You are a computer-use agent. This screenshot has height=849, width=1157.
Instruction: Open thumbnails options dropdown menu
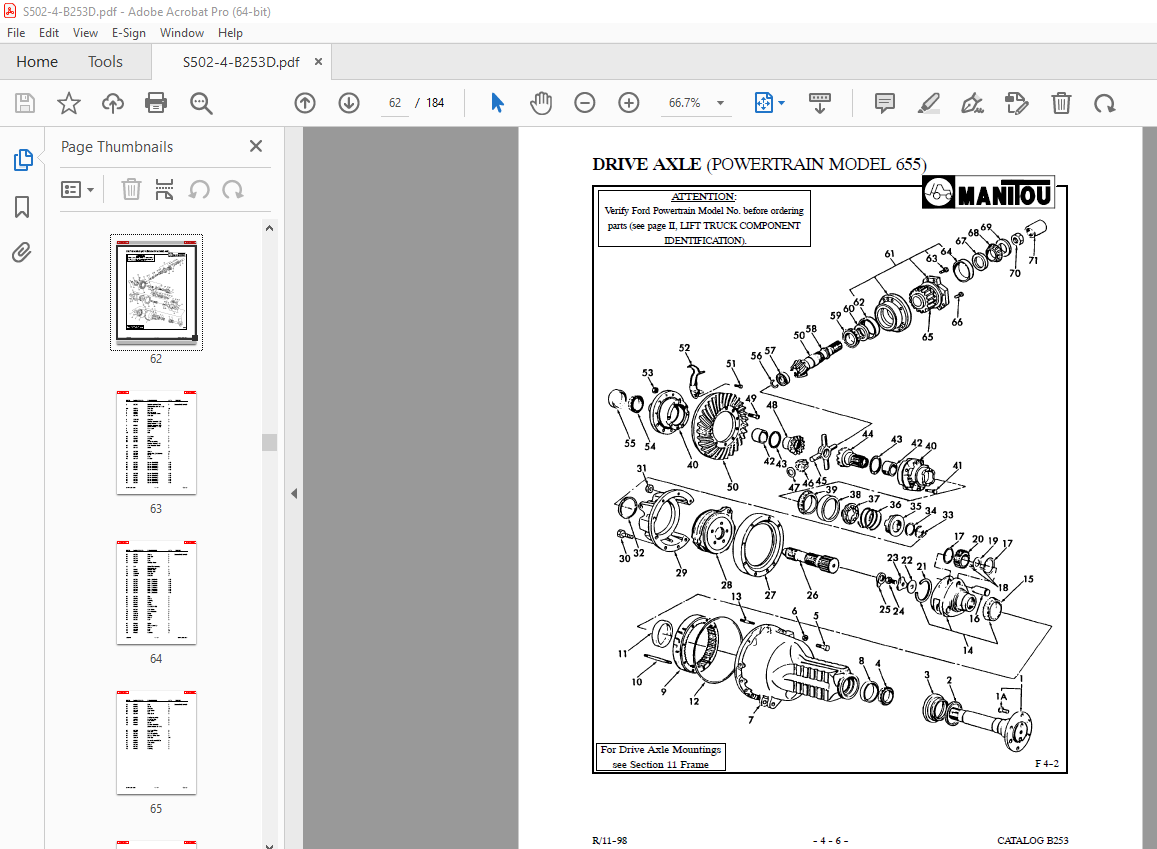(77, 190)
